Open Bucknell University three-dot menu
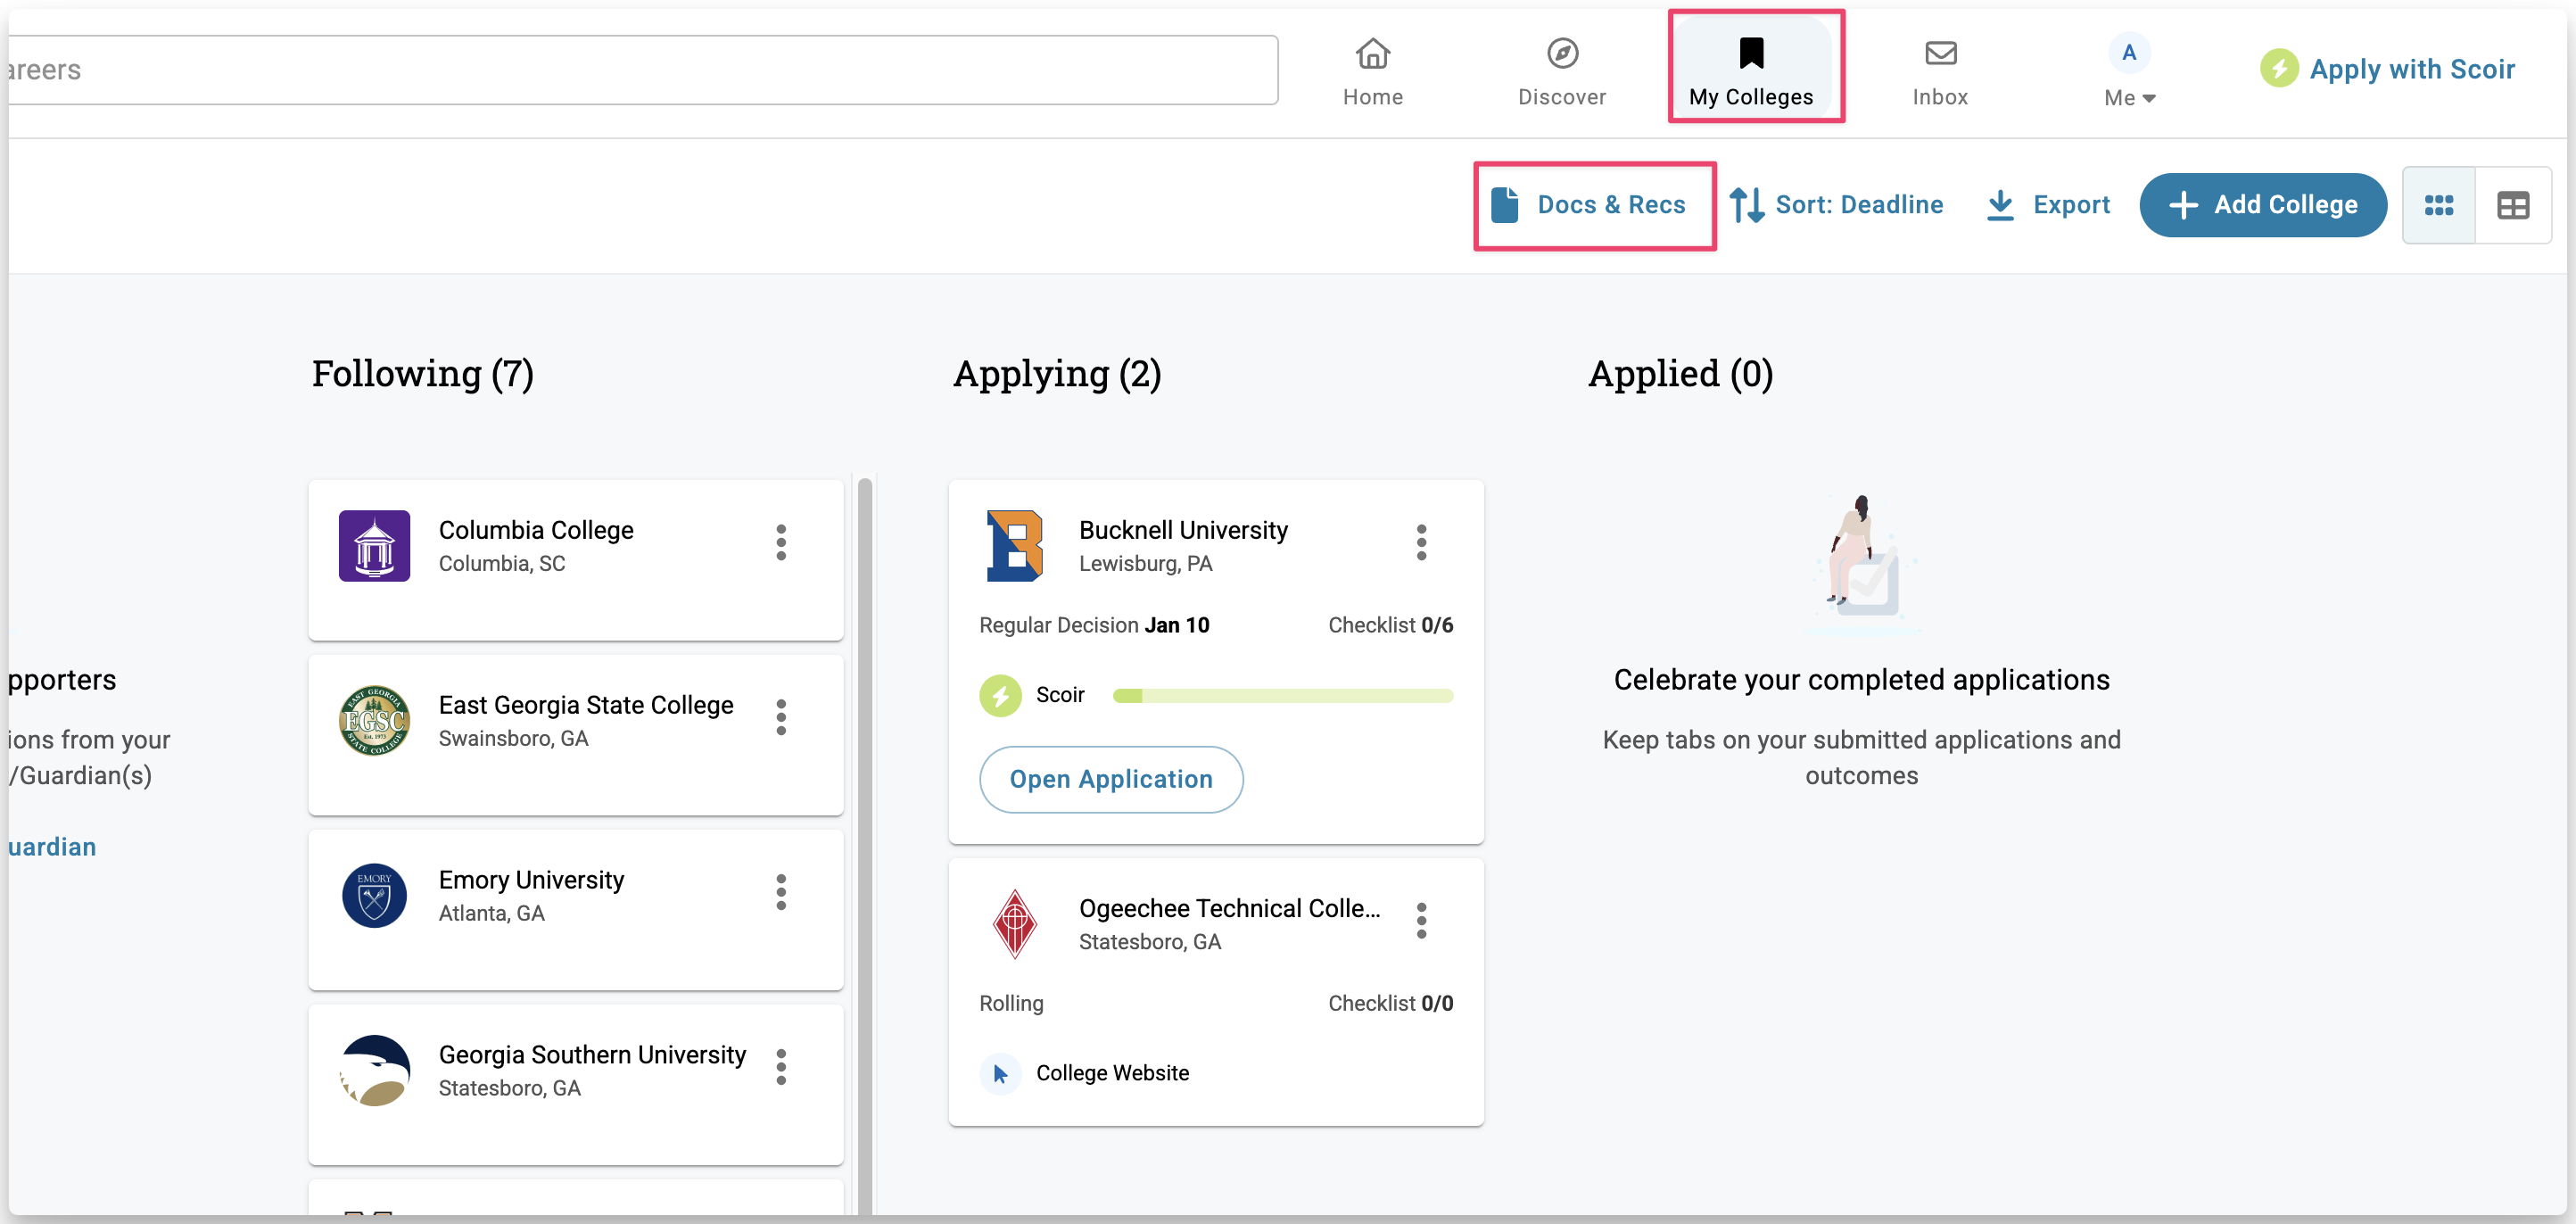 (x=1421, y=542)
